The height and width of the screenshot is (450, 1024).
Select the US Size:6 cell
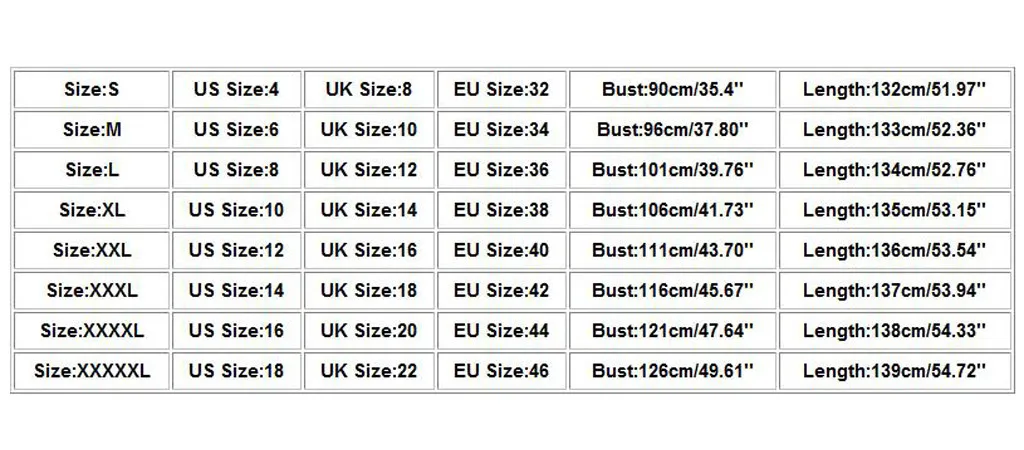[x=237, y=130]
